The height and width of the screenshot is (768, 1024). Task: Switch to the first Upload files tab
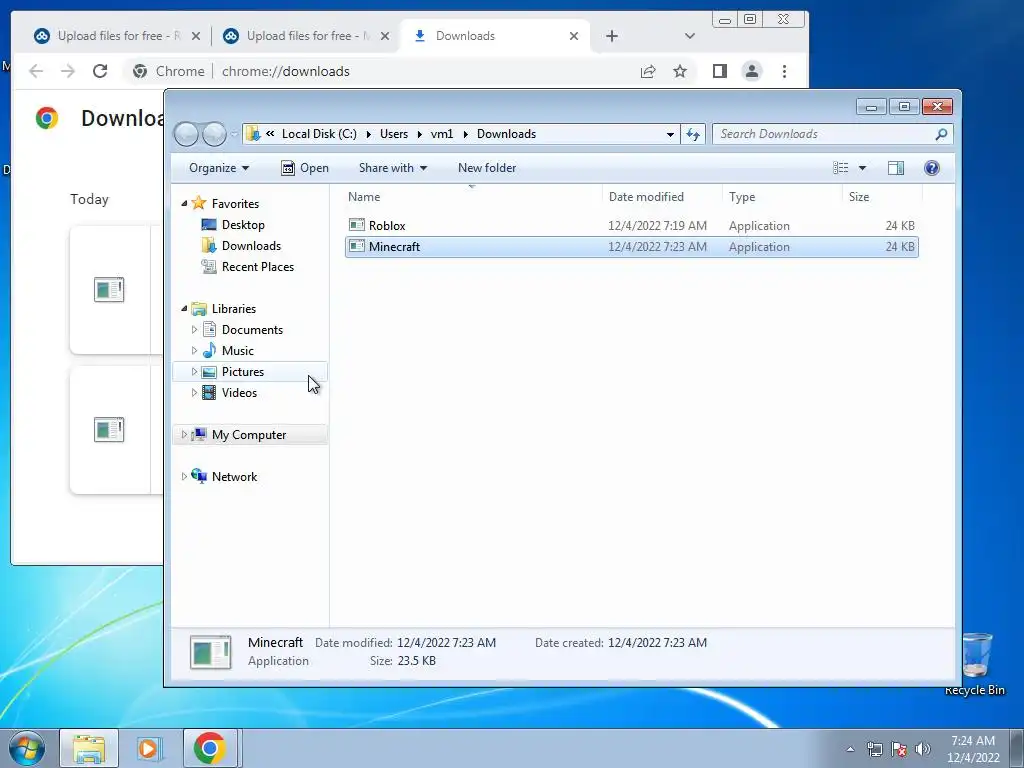click(x=118, y=36)
